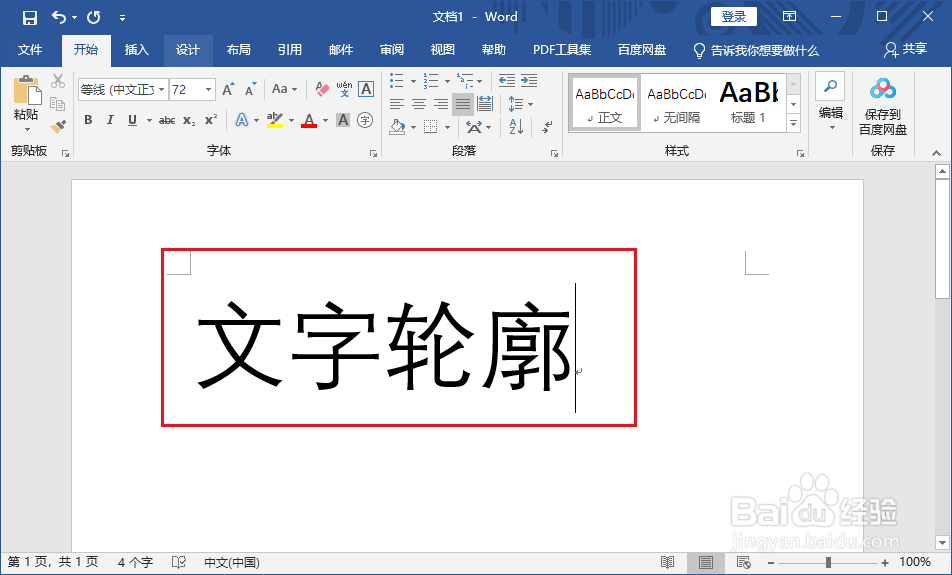Clear all formatting eraser icon
Viewport: 952px width, 575px height.
point(322,90)
